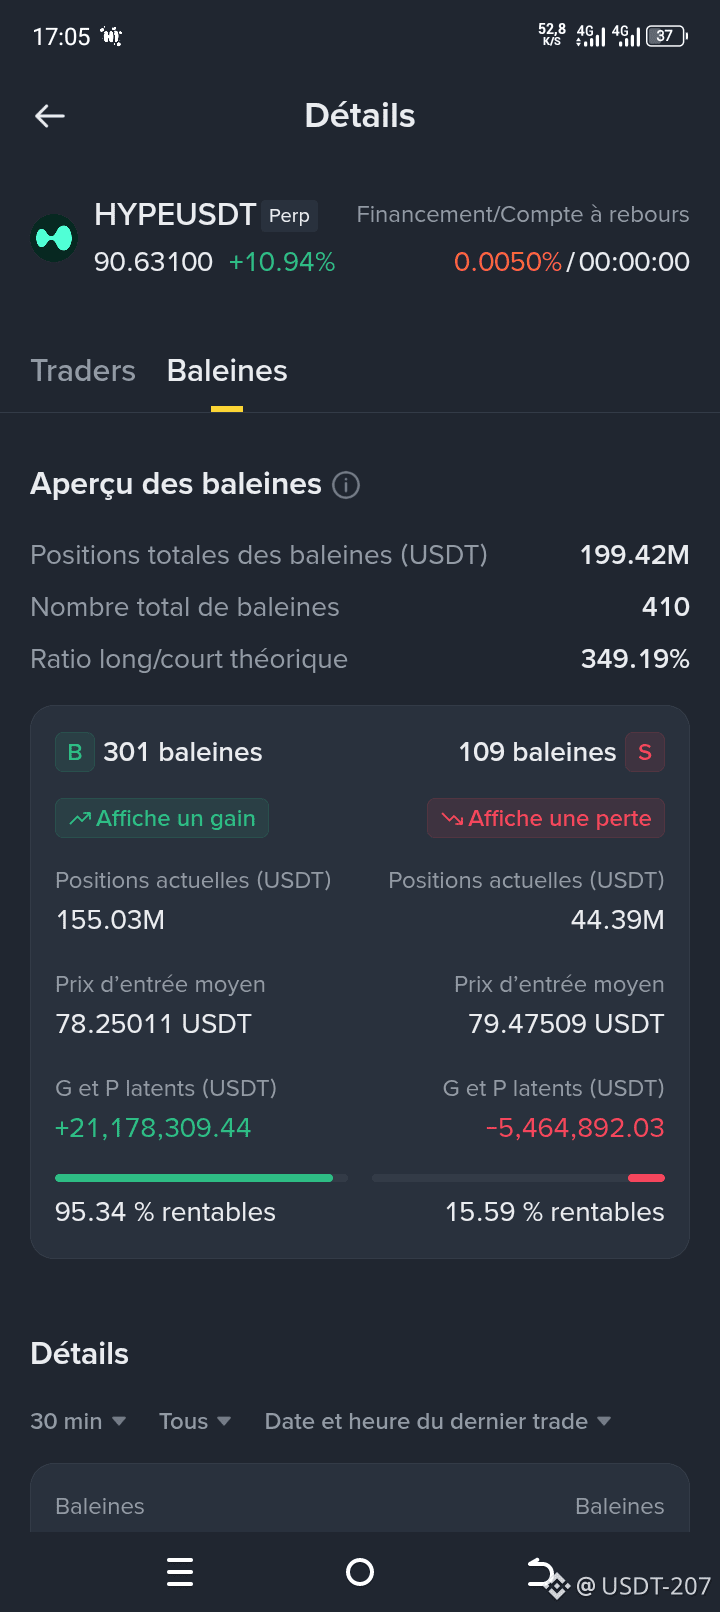Viewport: 720px width, 1612px height.
Task: Expand Date et heure du dernier trade sort
Action: click(x=438, y=1421)
